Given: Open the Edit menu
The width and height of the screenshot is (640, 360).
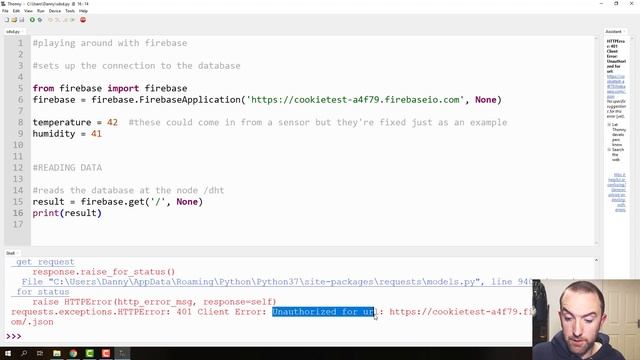Looking at the screenshot, I should 16,11.
